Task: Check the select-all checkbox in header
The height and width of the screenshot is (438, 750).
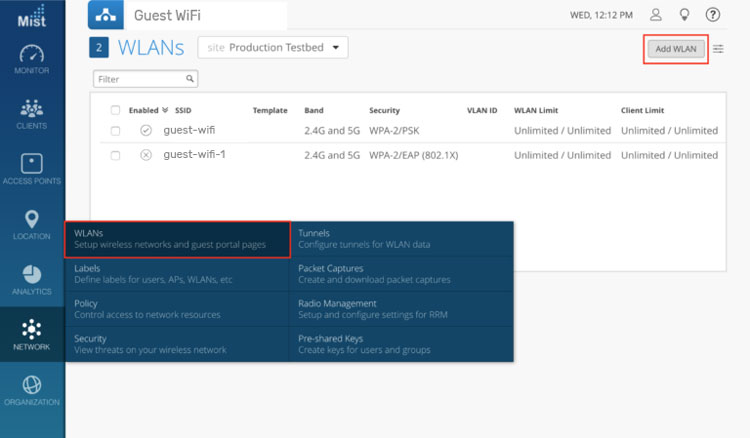Action: (115, 110)
